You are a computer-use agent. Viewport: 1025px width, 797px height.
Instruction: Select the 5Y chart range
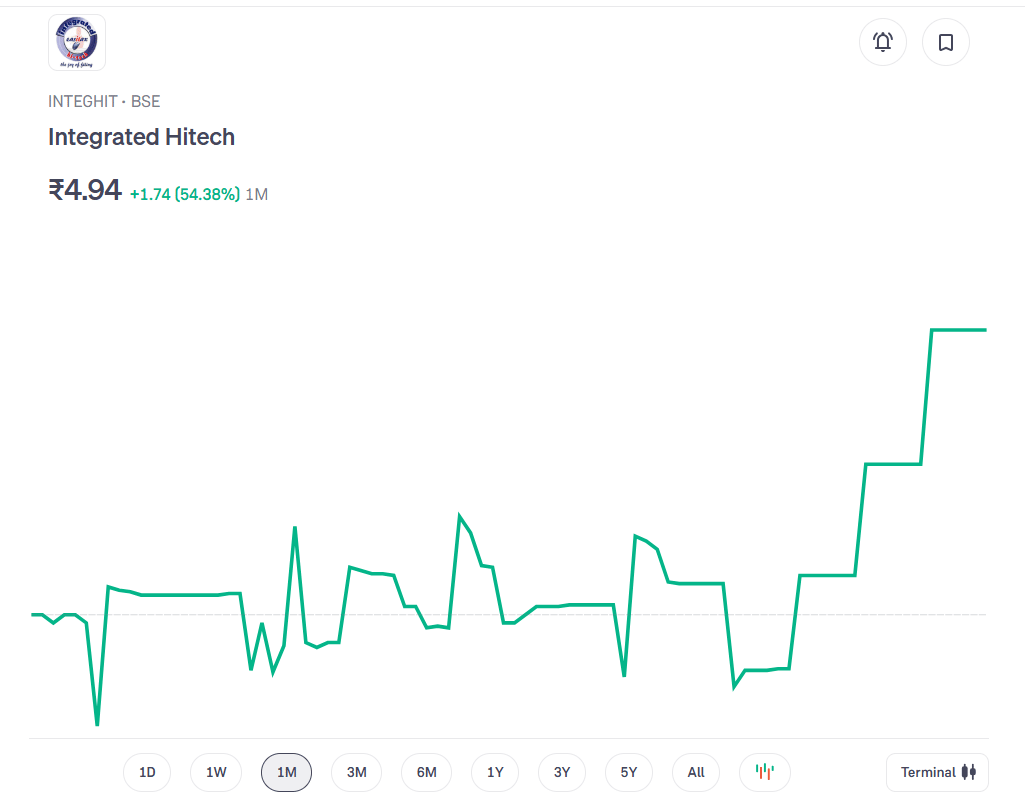click(628, 772)
